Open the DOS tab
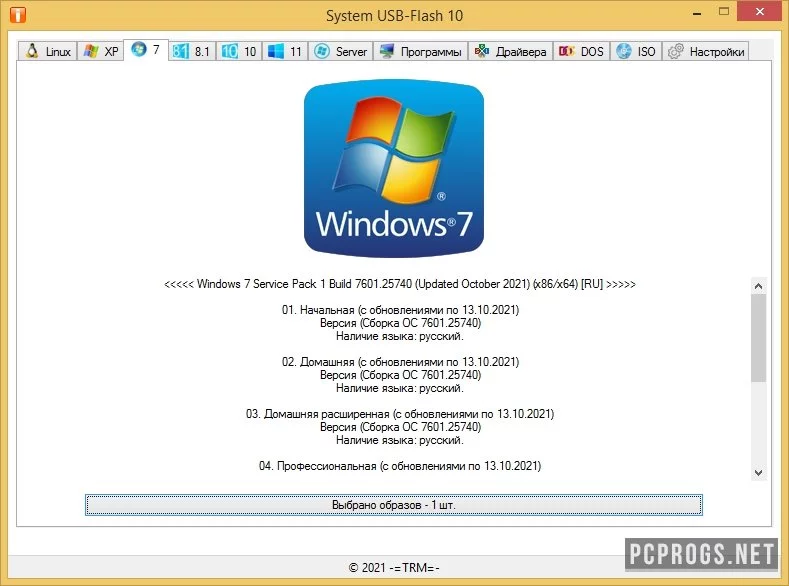The width and height of the screenshot is (789, 586). pyautogui.click(x=582, y=51)
